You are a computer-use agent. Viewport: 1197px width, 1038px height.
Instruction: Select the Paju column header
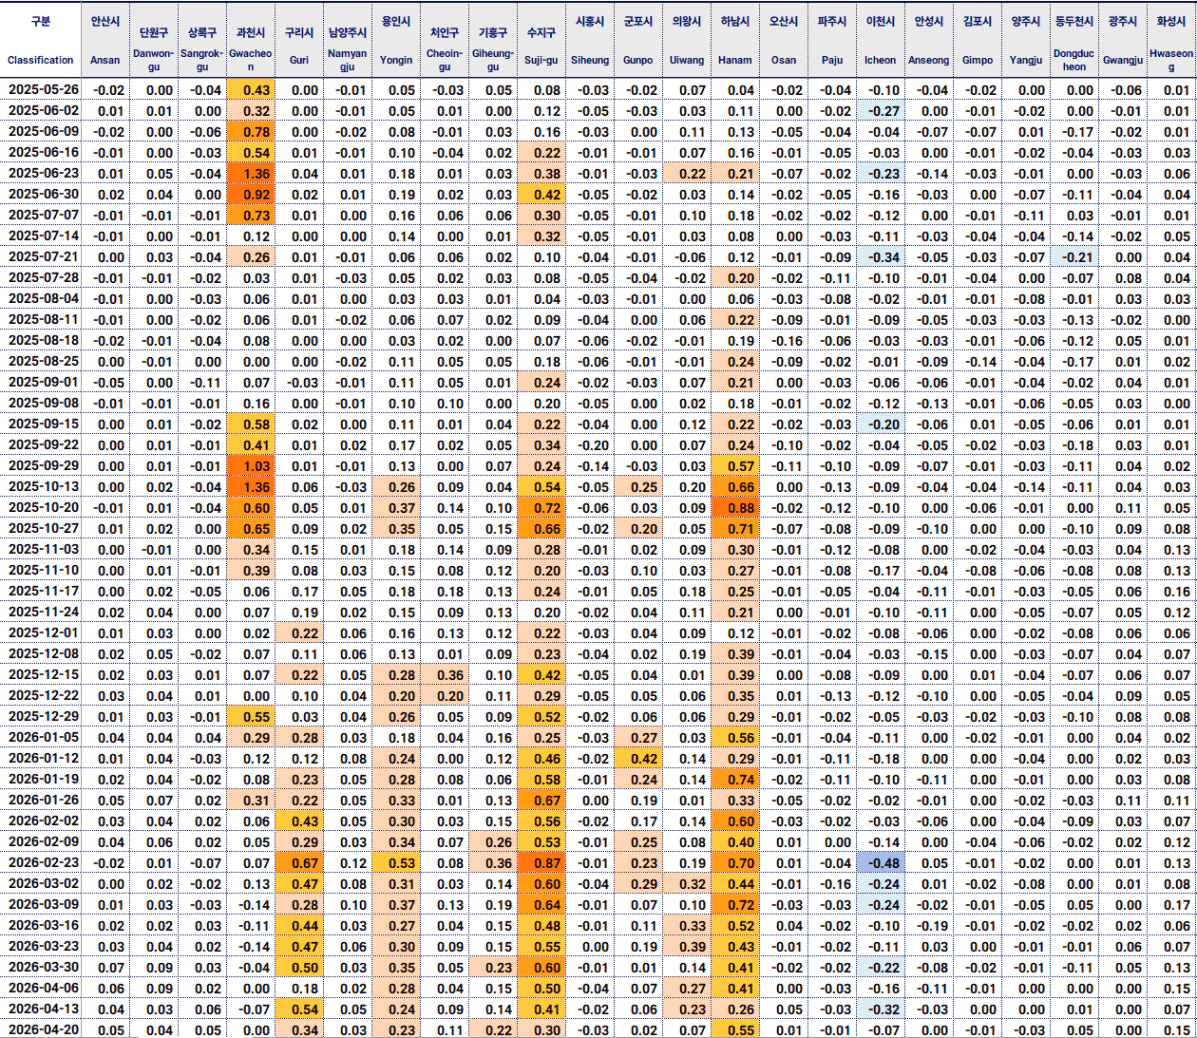click(832, 40)
